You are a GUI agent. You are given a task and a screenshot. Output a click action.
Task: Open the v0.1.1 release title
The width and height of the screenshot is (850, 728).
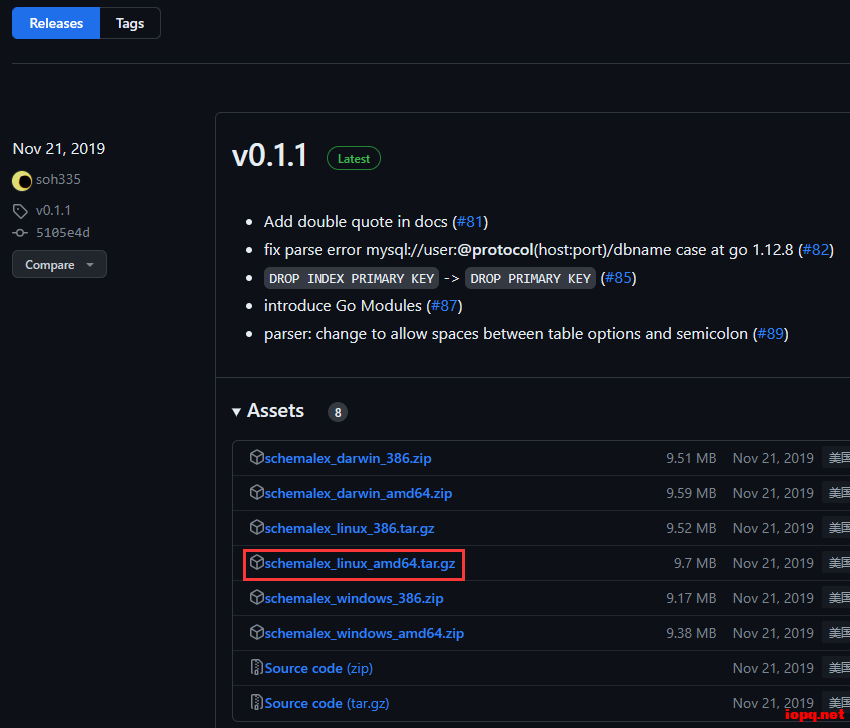tap(269, 156)
